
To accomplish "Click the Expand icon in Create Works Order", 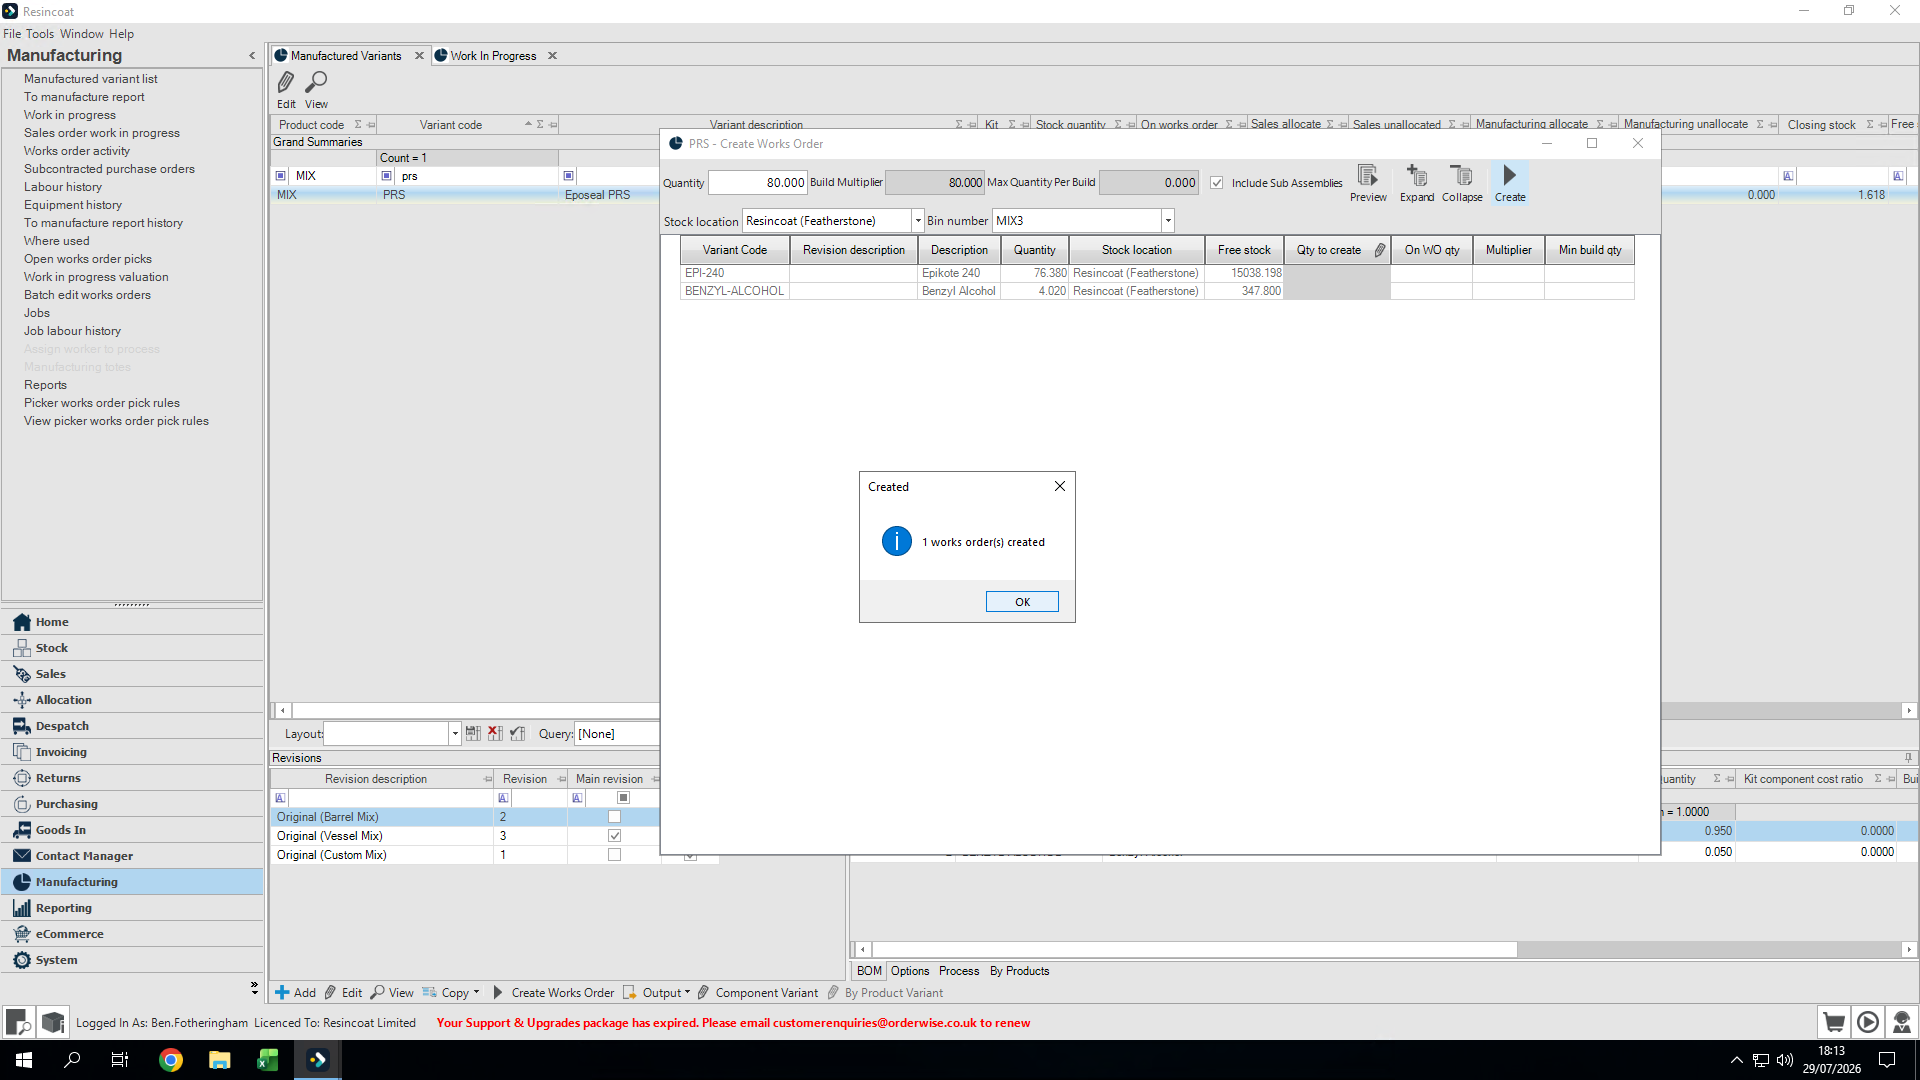I will tap(1417, 183).
